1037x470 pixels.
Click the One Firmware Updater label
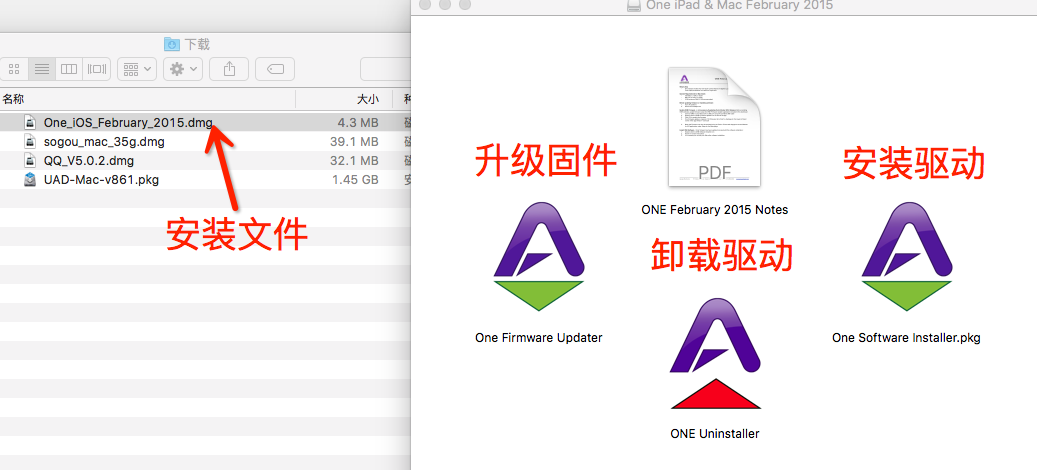coord(538,338)
